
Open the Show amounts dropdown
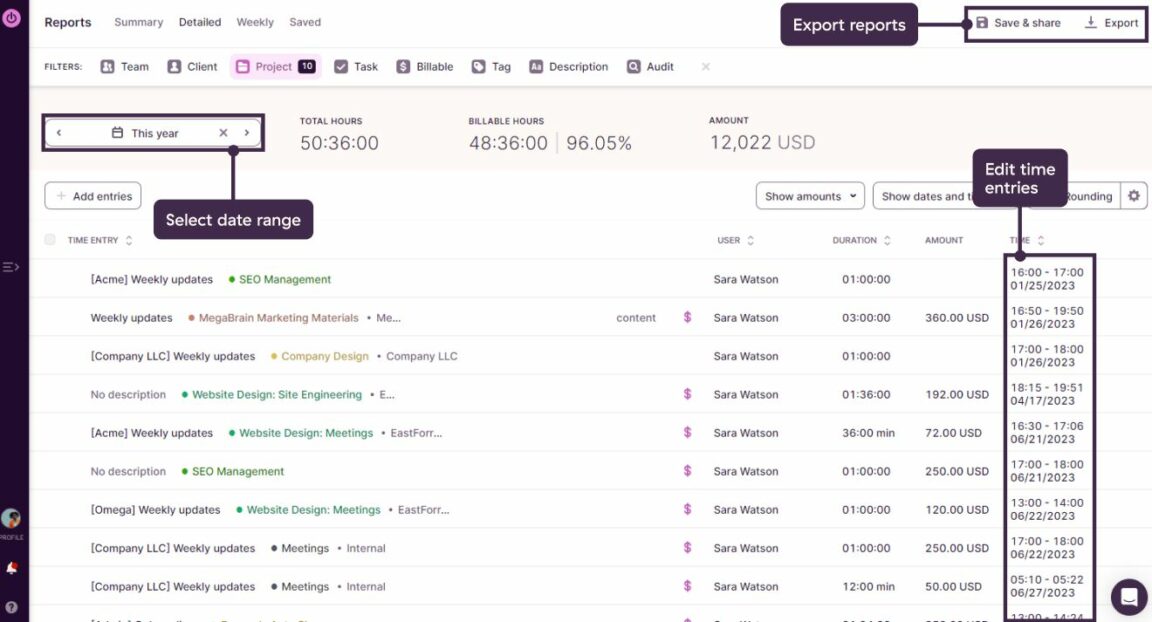tap(810, 196)
